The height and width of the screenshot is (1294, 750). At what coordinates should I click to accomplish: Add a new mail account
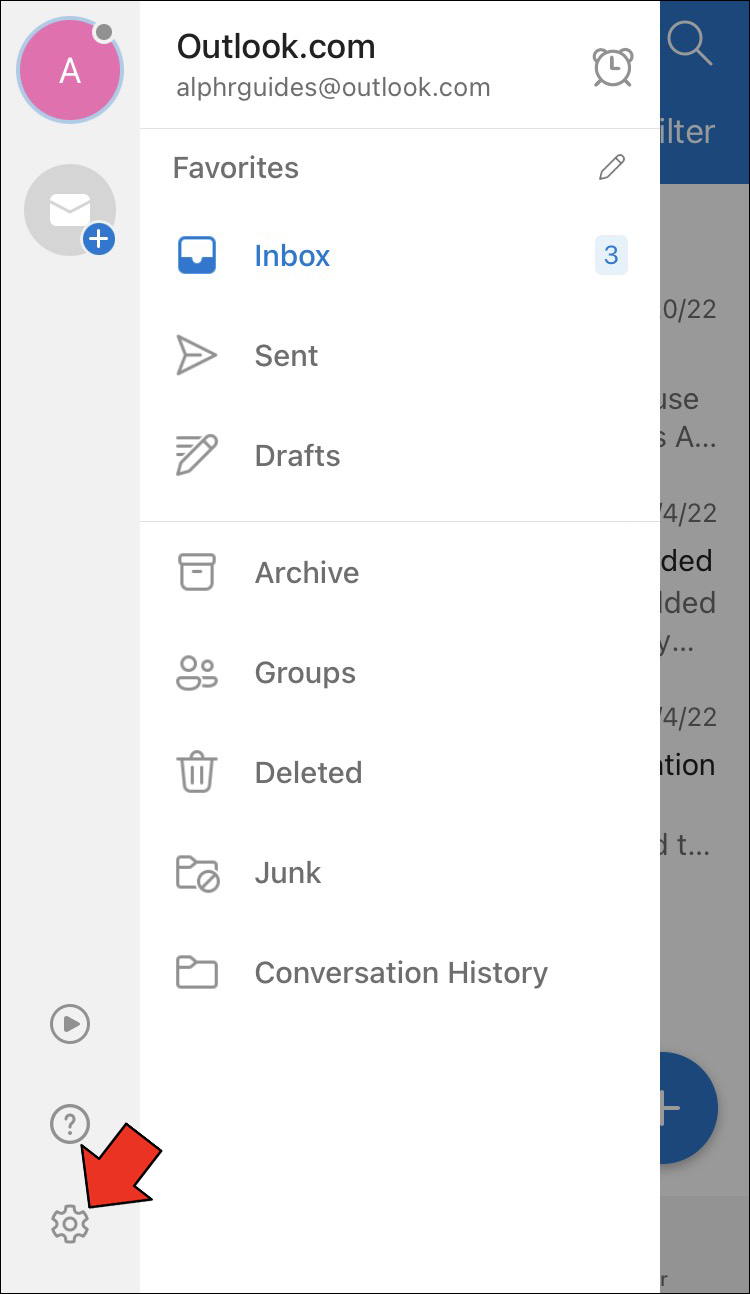(70, 210)
